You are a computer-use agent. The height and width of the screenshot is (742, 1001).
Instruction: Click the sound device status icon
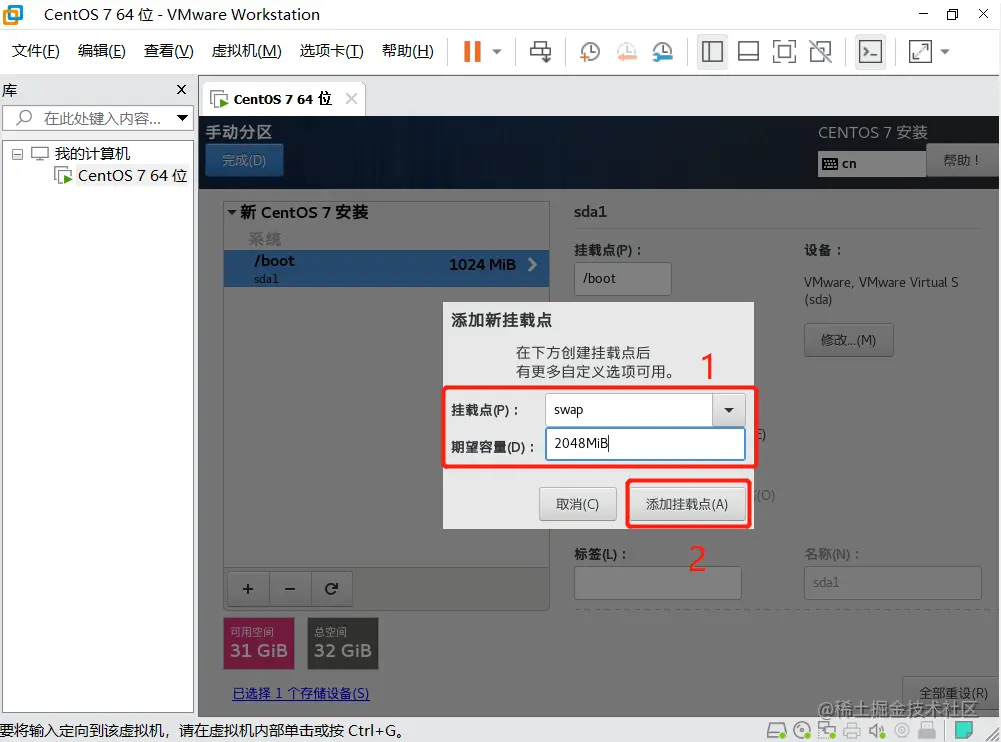(875, 731)
